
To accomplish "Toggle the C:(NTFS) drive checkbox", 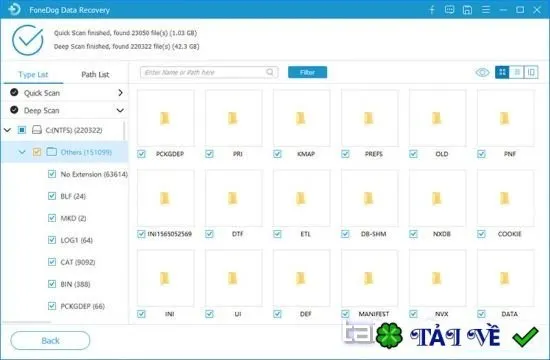I will pos(22,130).
